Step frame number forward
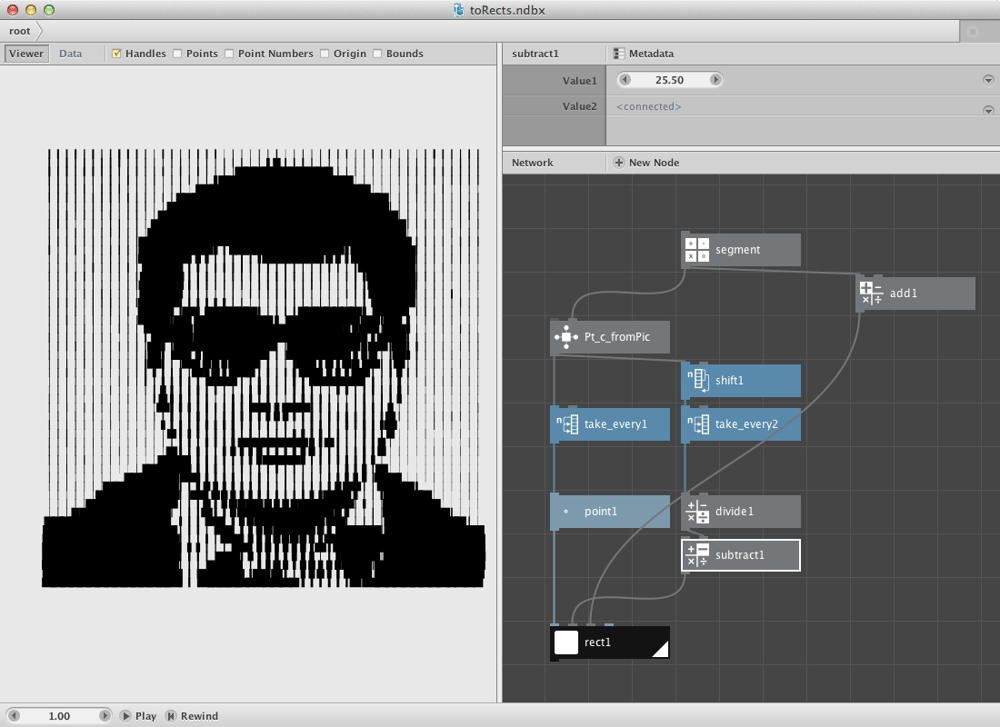This screenshot has width=1000, height=727. click(x=105, y=716)
